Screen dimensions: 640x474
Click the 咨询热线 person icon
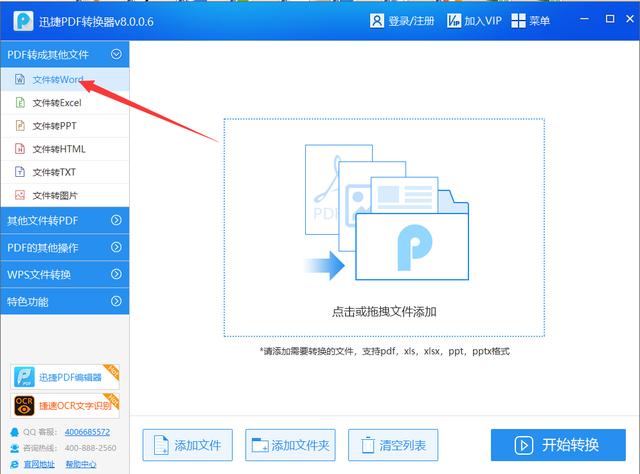point(15,448)
